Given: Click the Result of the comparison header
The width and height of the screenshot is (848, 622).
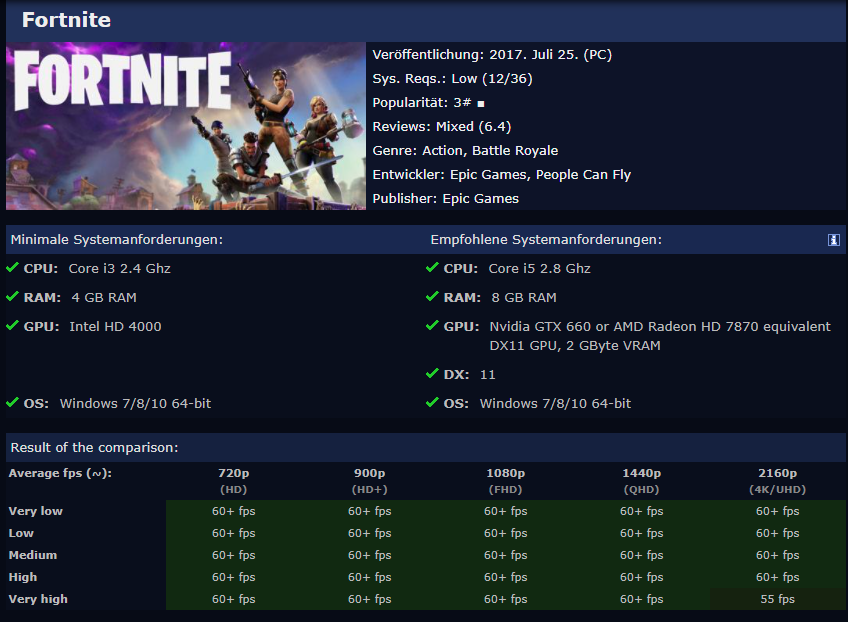Looking at the screenshot, I should 94,447.
